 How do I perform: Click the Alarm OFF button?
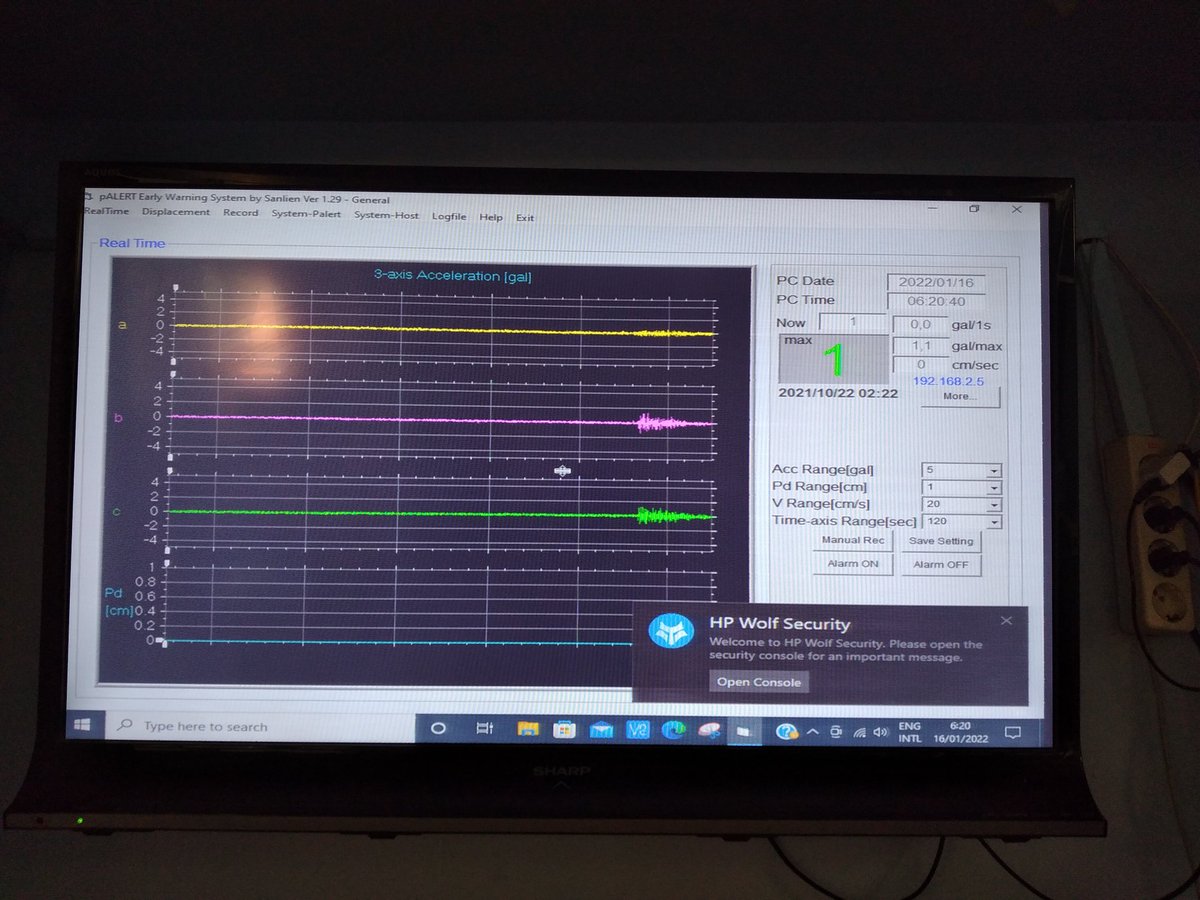point(941,565)
